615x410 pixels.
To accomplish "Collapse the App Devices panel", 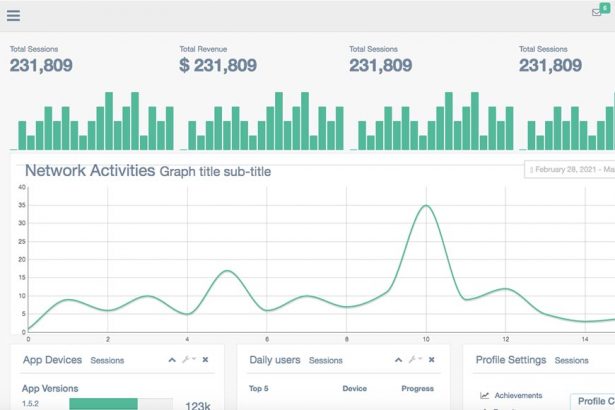I will click(172, 360).
